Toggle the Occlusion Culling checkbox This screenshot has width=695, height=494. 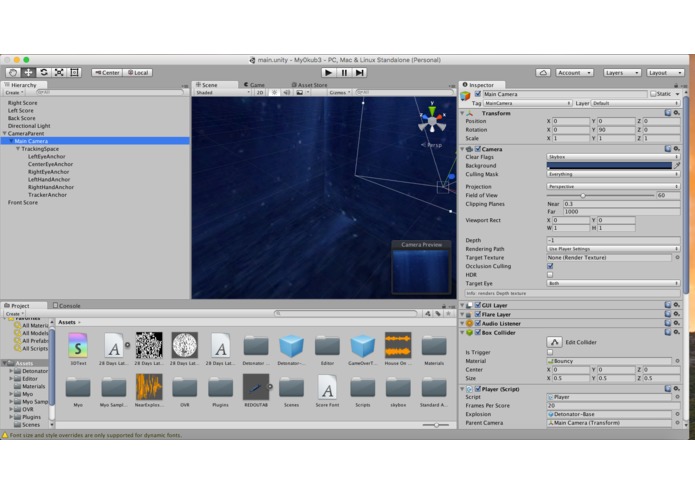point(550,266)
